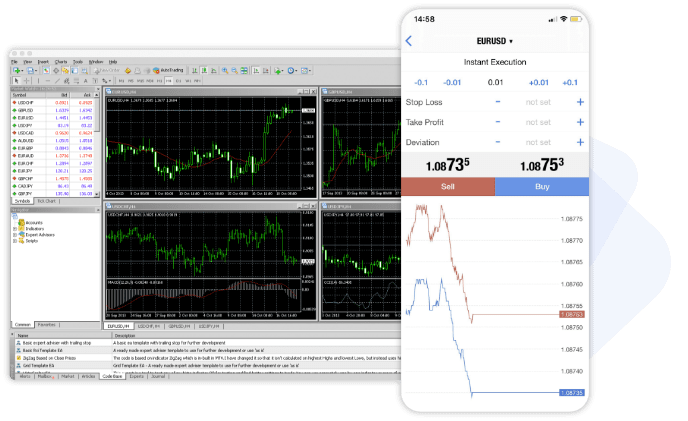Image resolution: width=688 pixels, height=421 pixels.
Task: Tap the back arrow in mobile app
Action: (x=408, y=41)
